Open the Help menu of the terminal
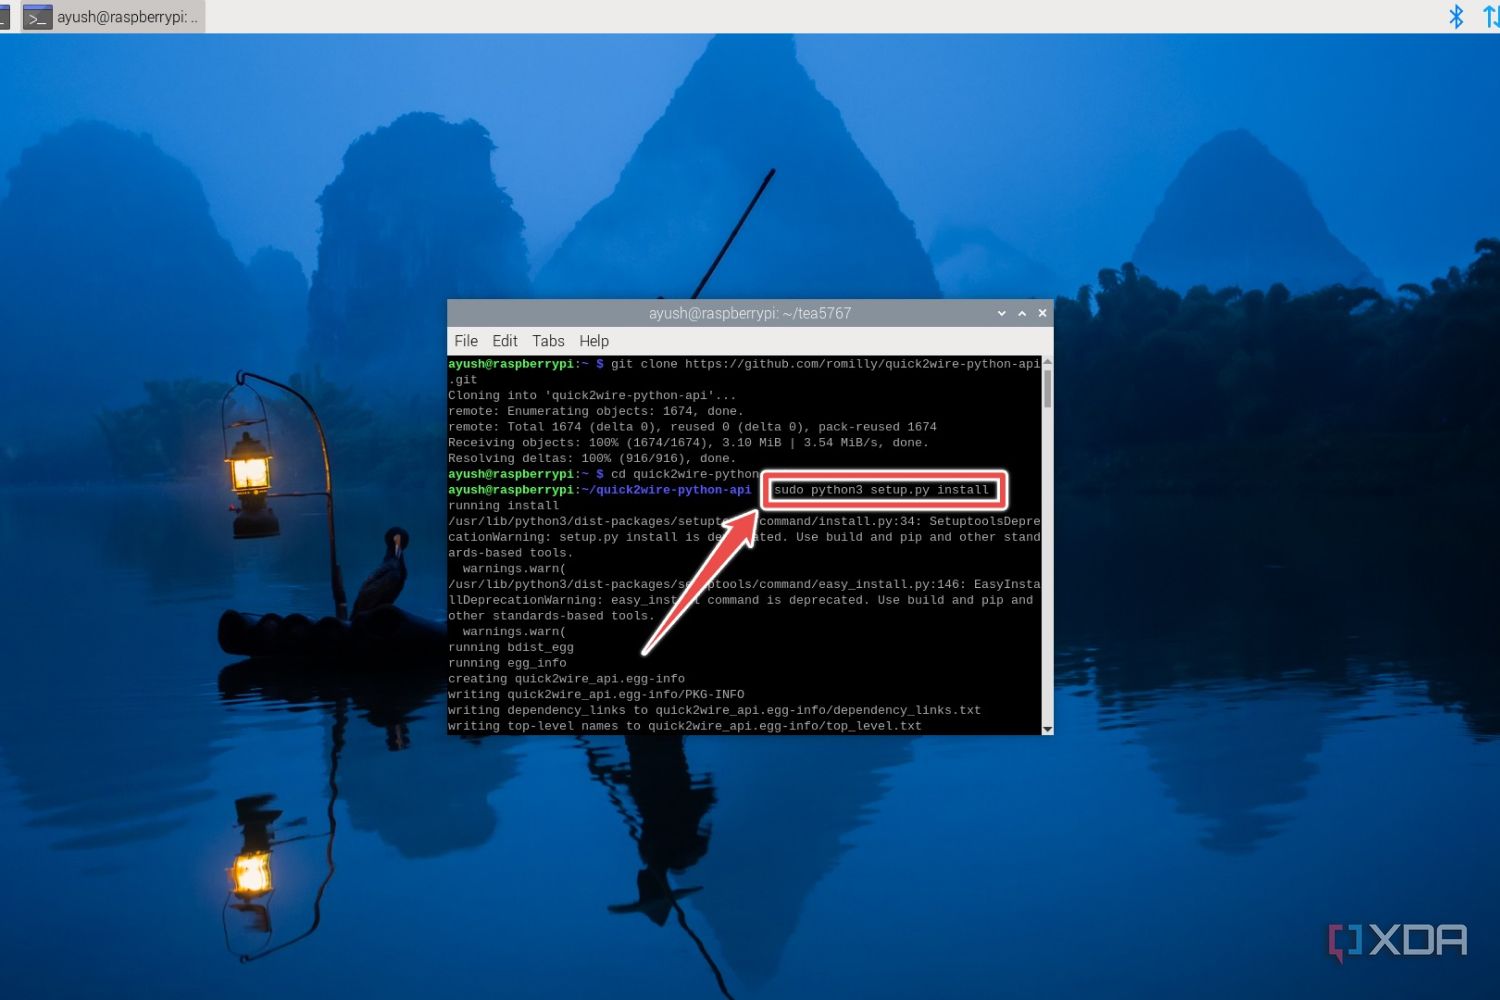 coord(594,341)
